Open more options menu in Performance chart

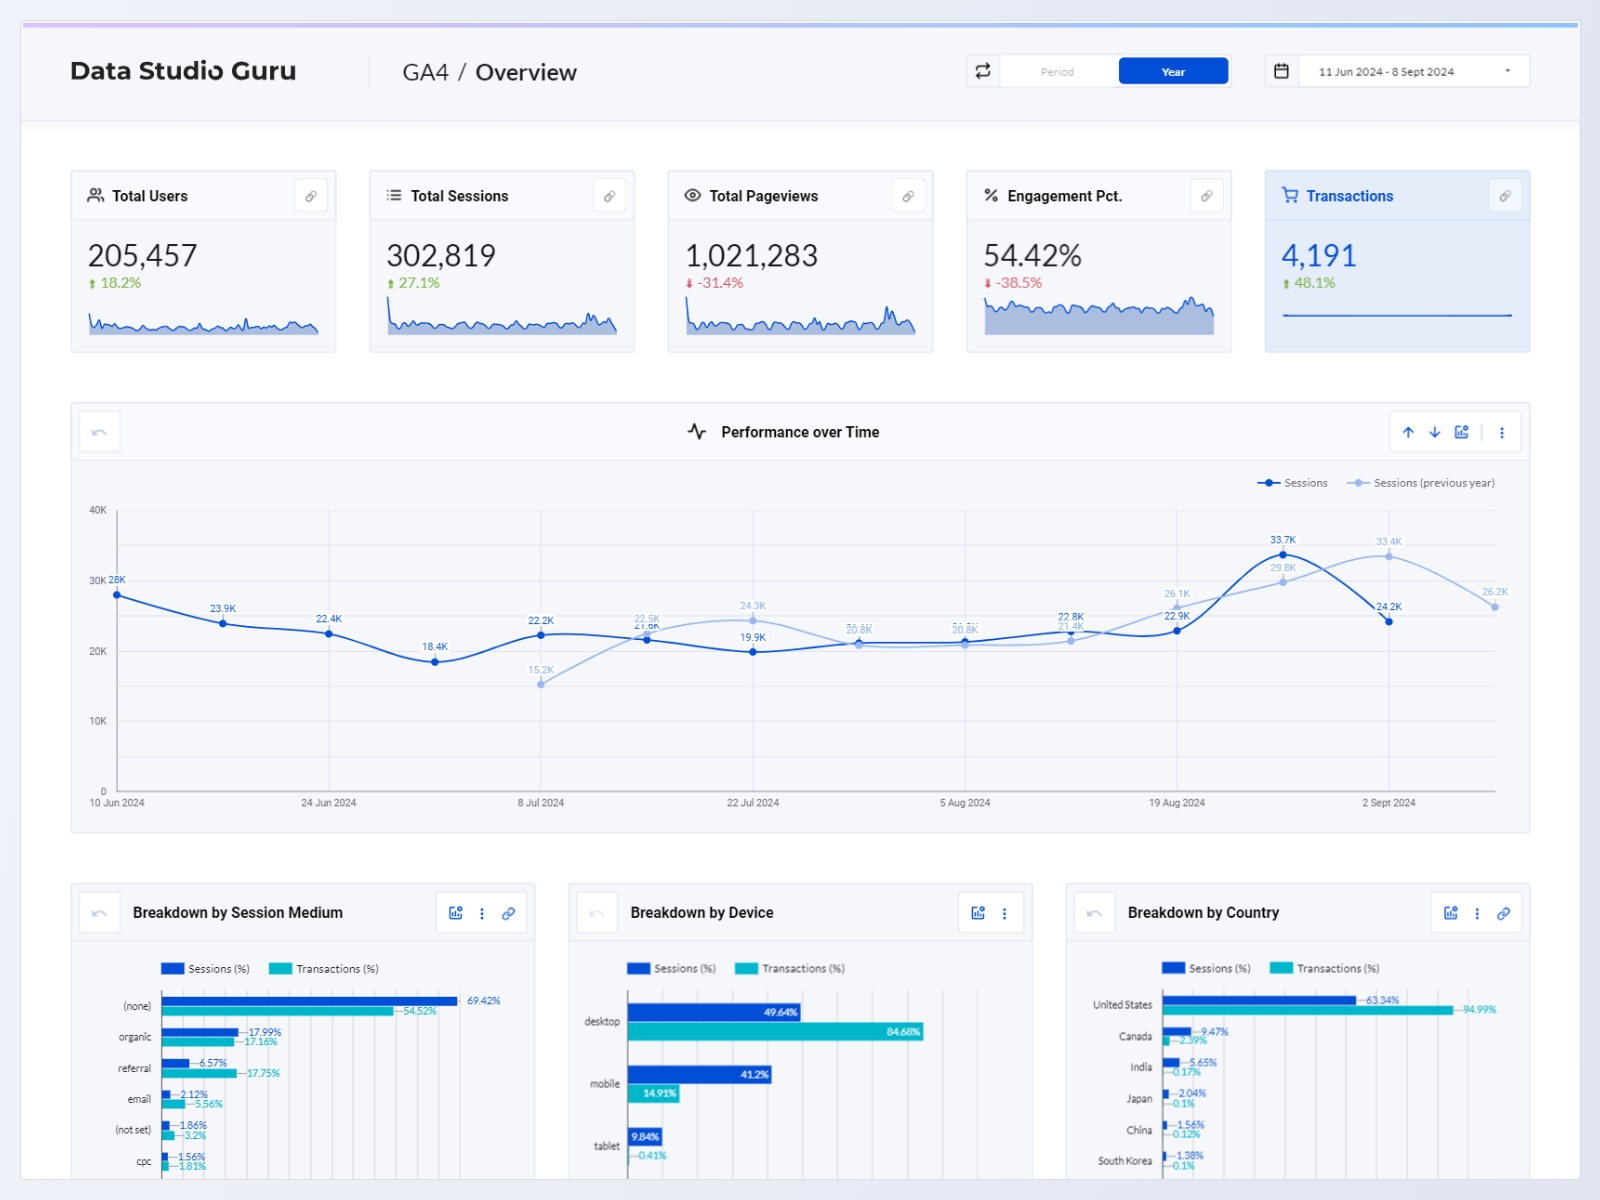pyautogui.click(x=1502, y=433)
